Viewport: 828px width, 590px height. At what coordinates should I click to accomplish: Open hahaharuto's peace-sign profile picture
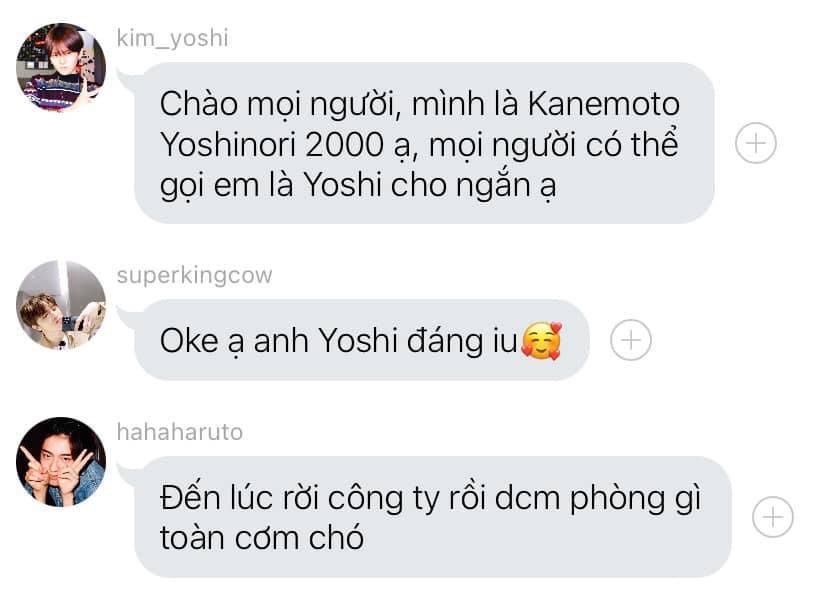(x=61, y=462)
